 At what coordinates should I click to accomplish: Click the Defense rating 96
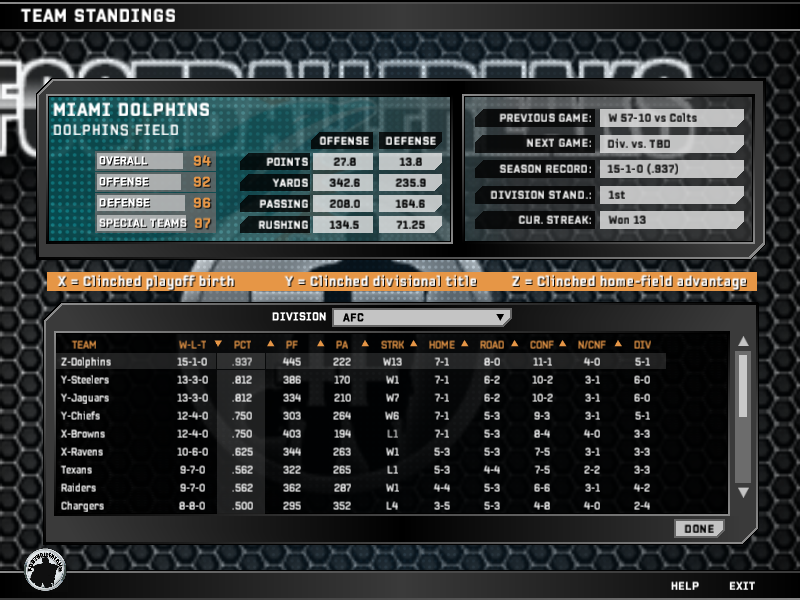pyautogui.click(x=202, y=203)
